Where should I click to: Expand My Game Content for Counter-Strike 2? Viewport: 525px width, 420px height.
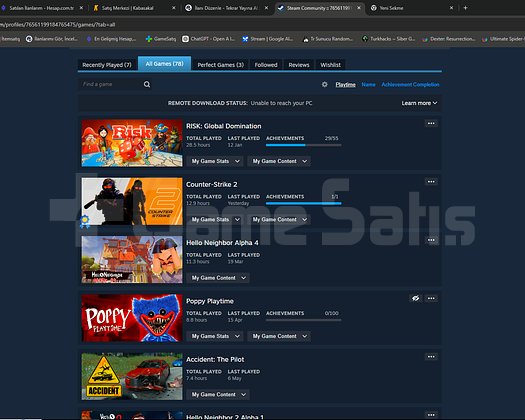[x=279, y=219]
